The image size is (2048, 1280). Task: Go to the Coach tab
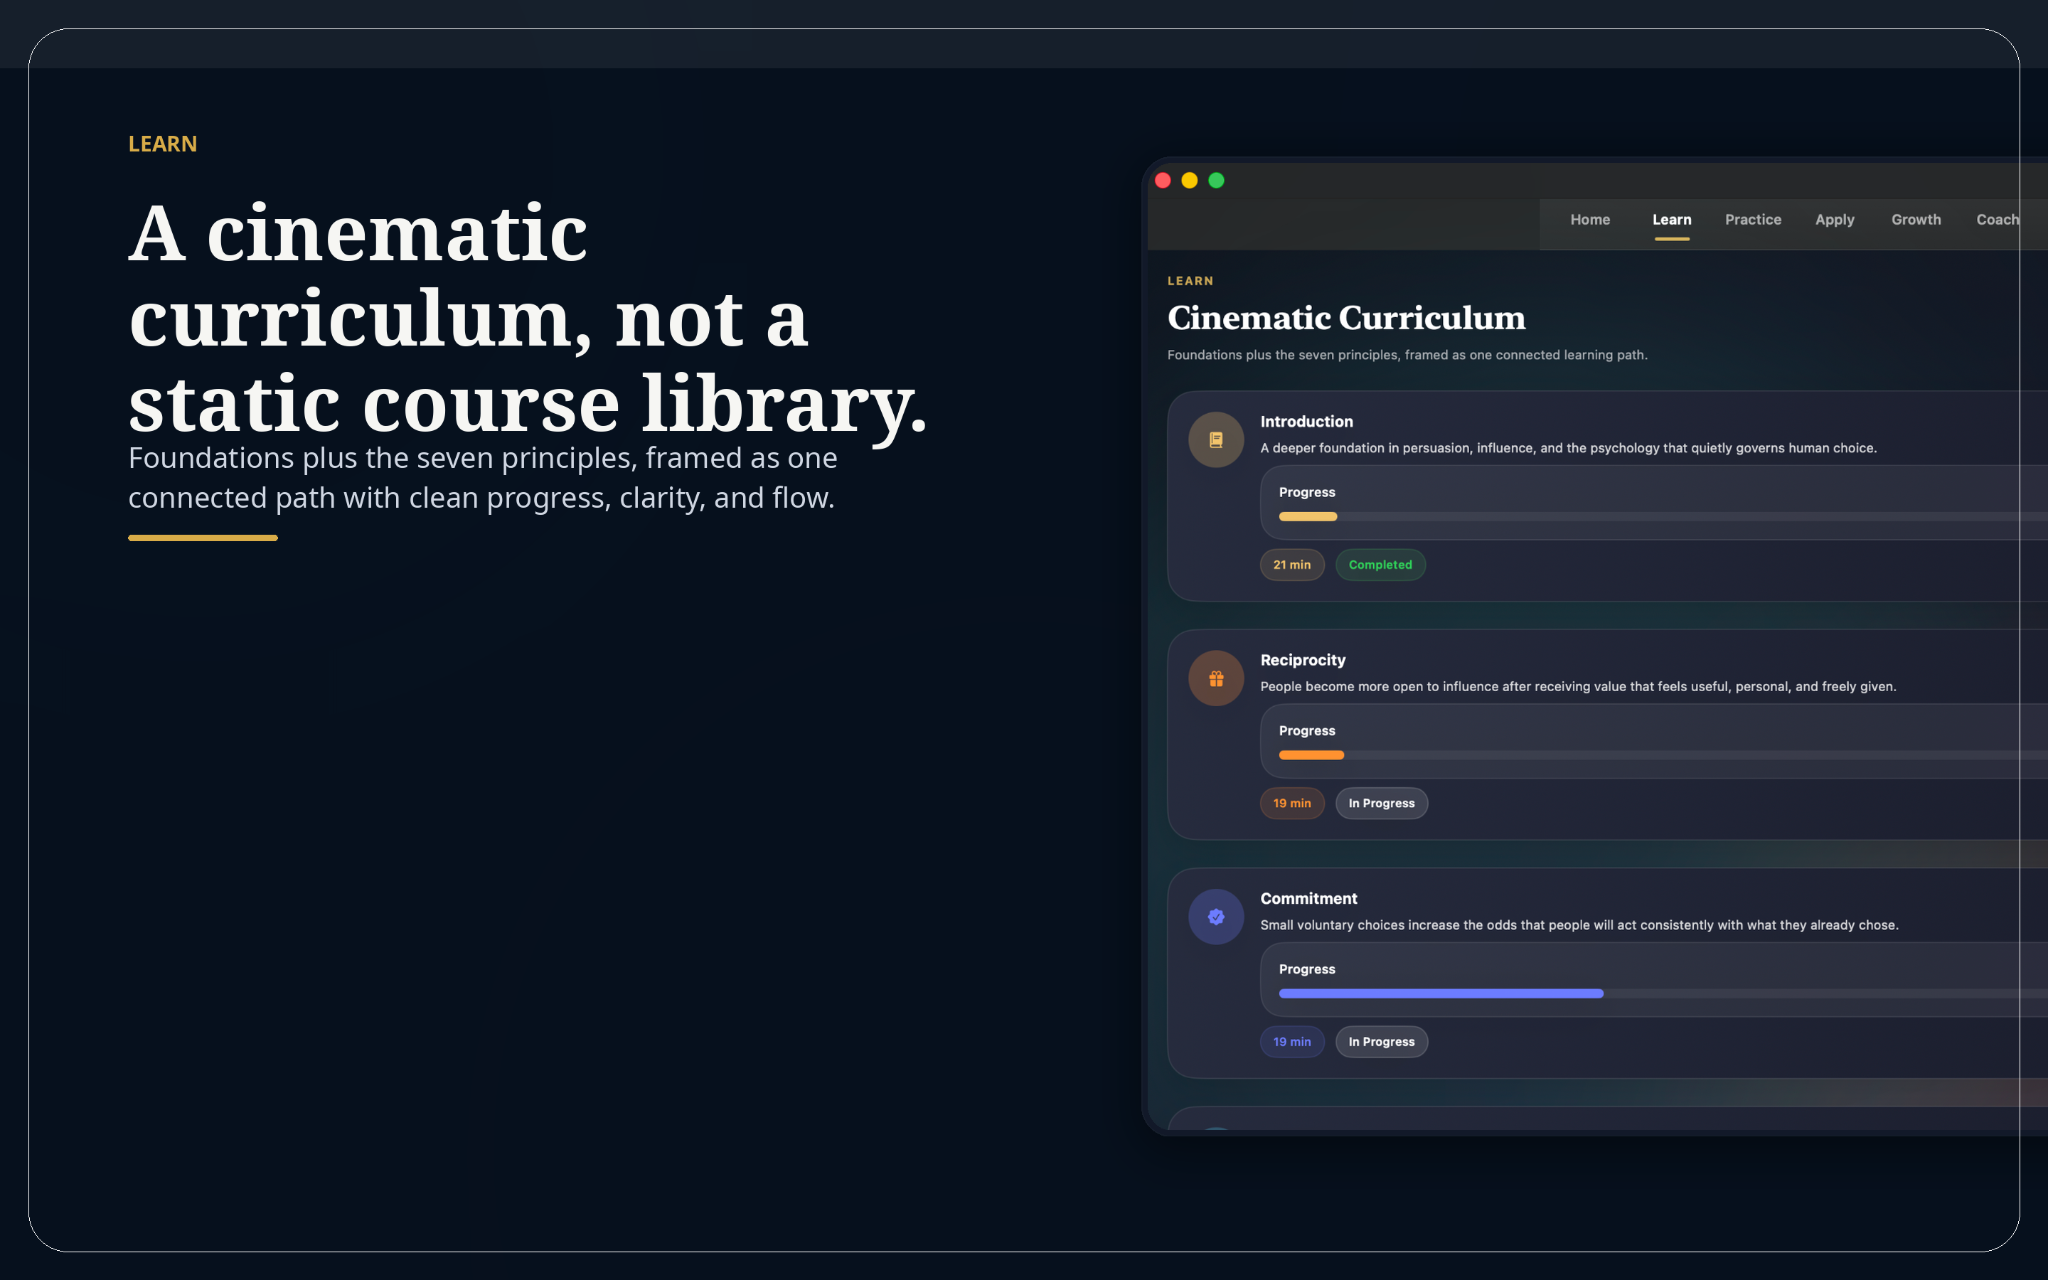point(1997,219)
